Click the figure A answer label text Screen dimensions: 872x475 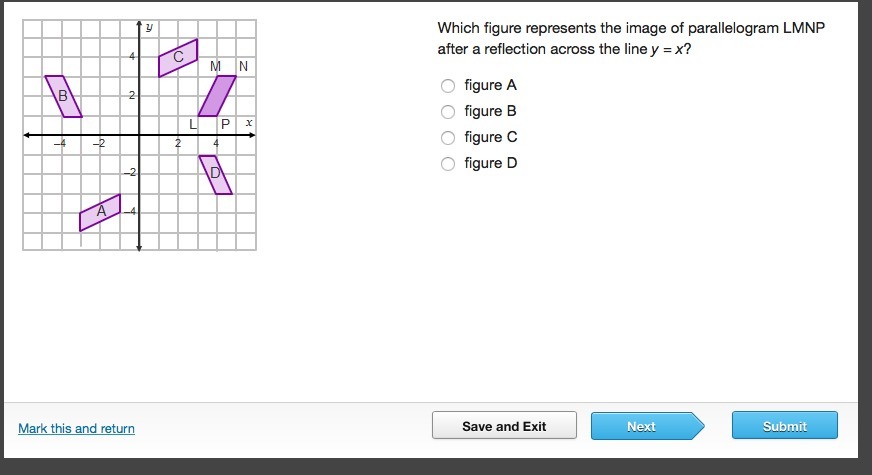click(490, 86)
